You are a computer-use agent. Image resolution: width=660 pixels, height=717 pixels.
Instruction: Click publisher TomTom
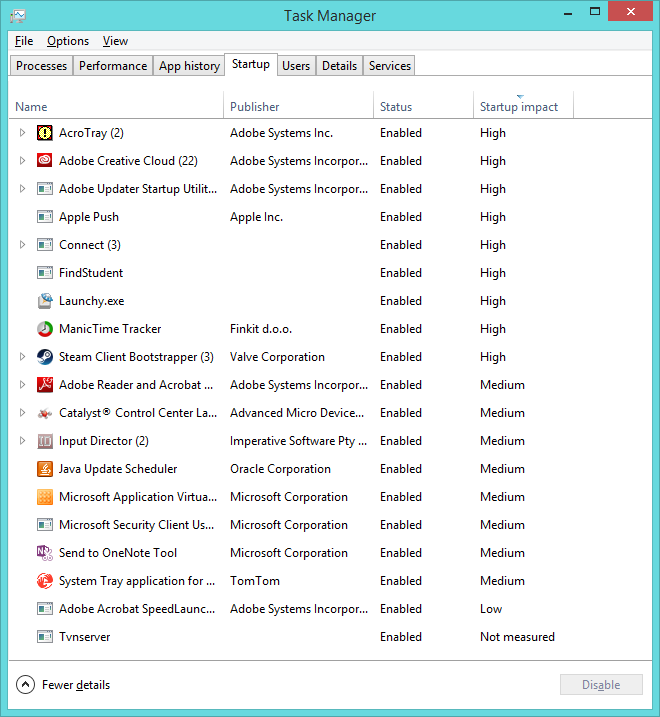[255, 581]
